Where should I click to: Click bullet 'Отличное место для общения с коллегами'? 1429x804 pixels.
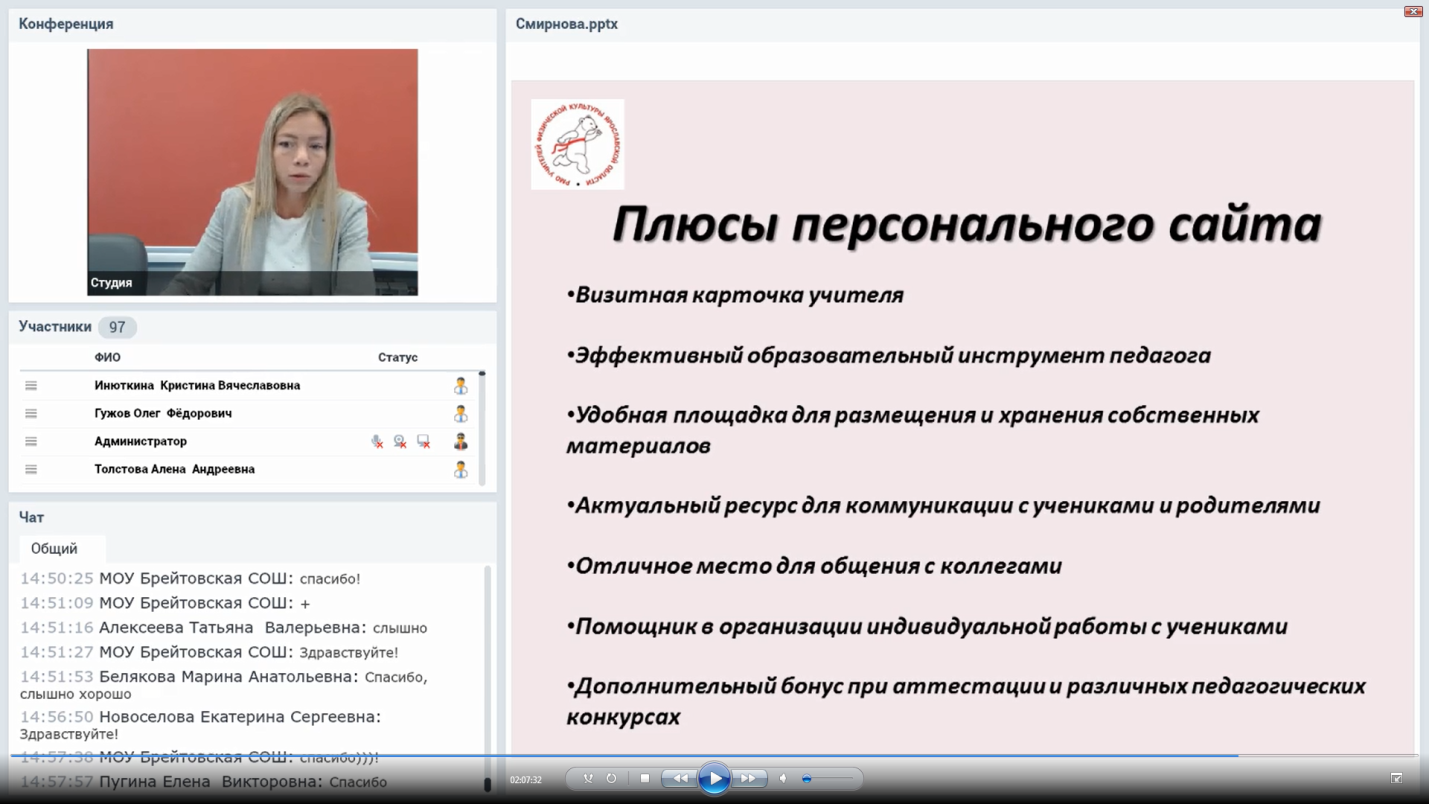click(x=814, y=566)
